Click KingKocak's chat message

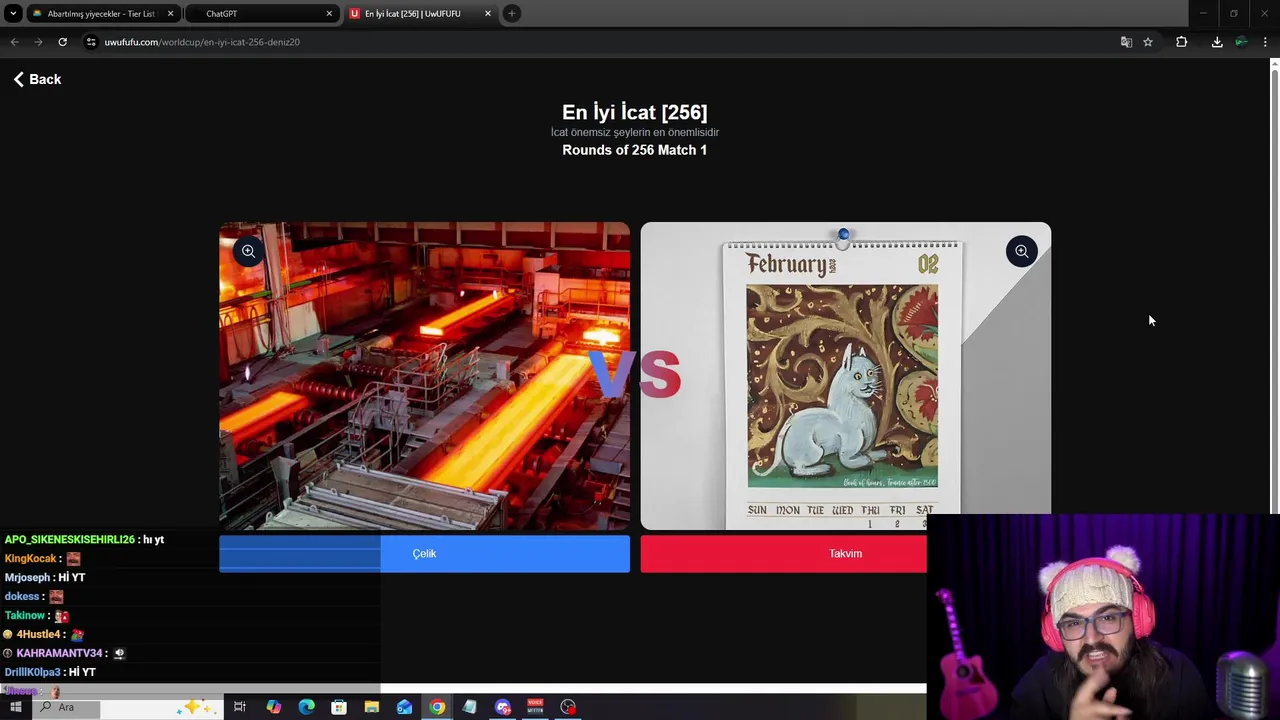tap(42, 559)
